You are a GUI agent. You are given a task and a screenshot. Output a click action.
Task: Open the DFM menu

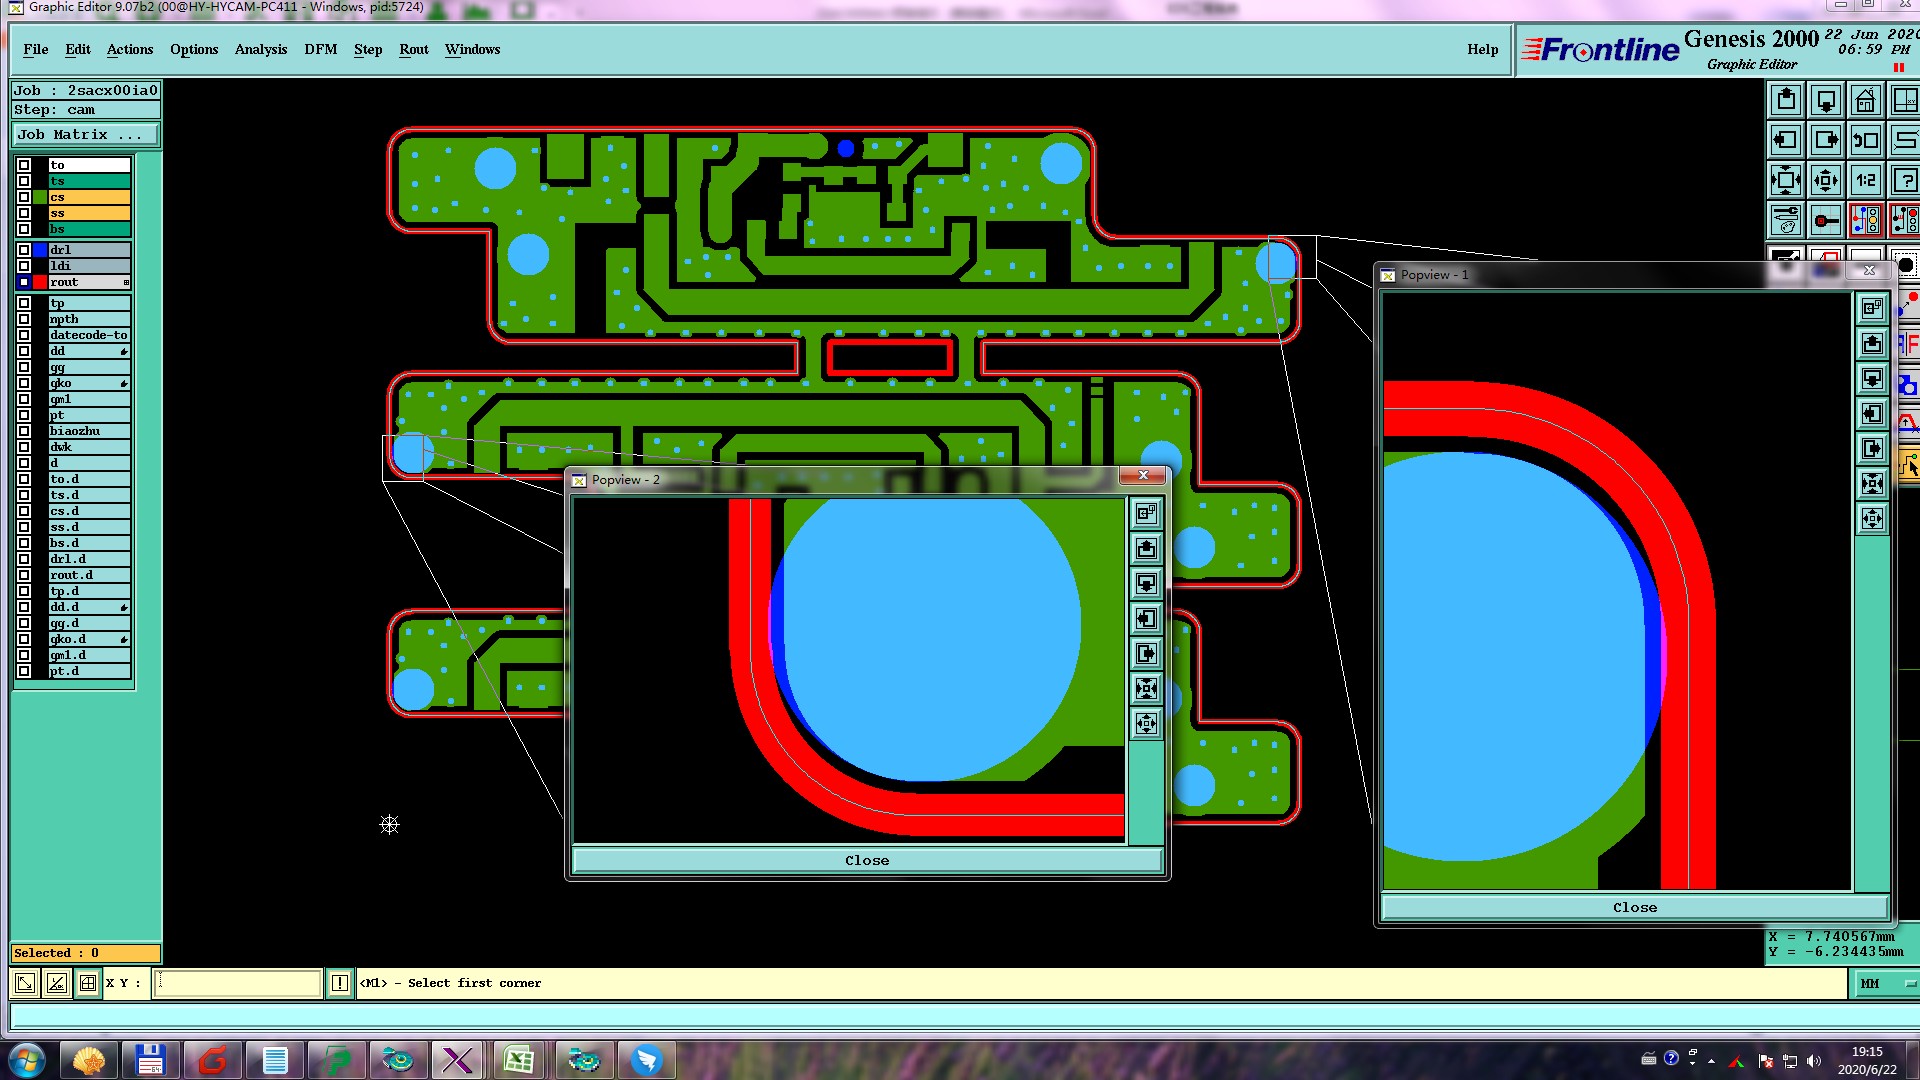[320, 49]
